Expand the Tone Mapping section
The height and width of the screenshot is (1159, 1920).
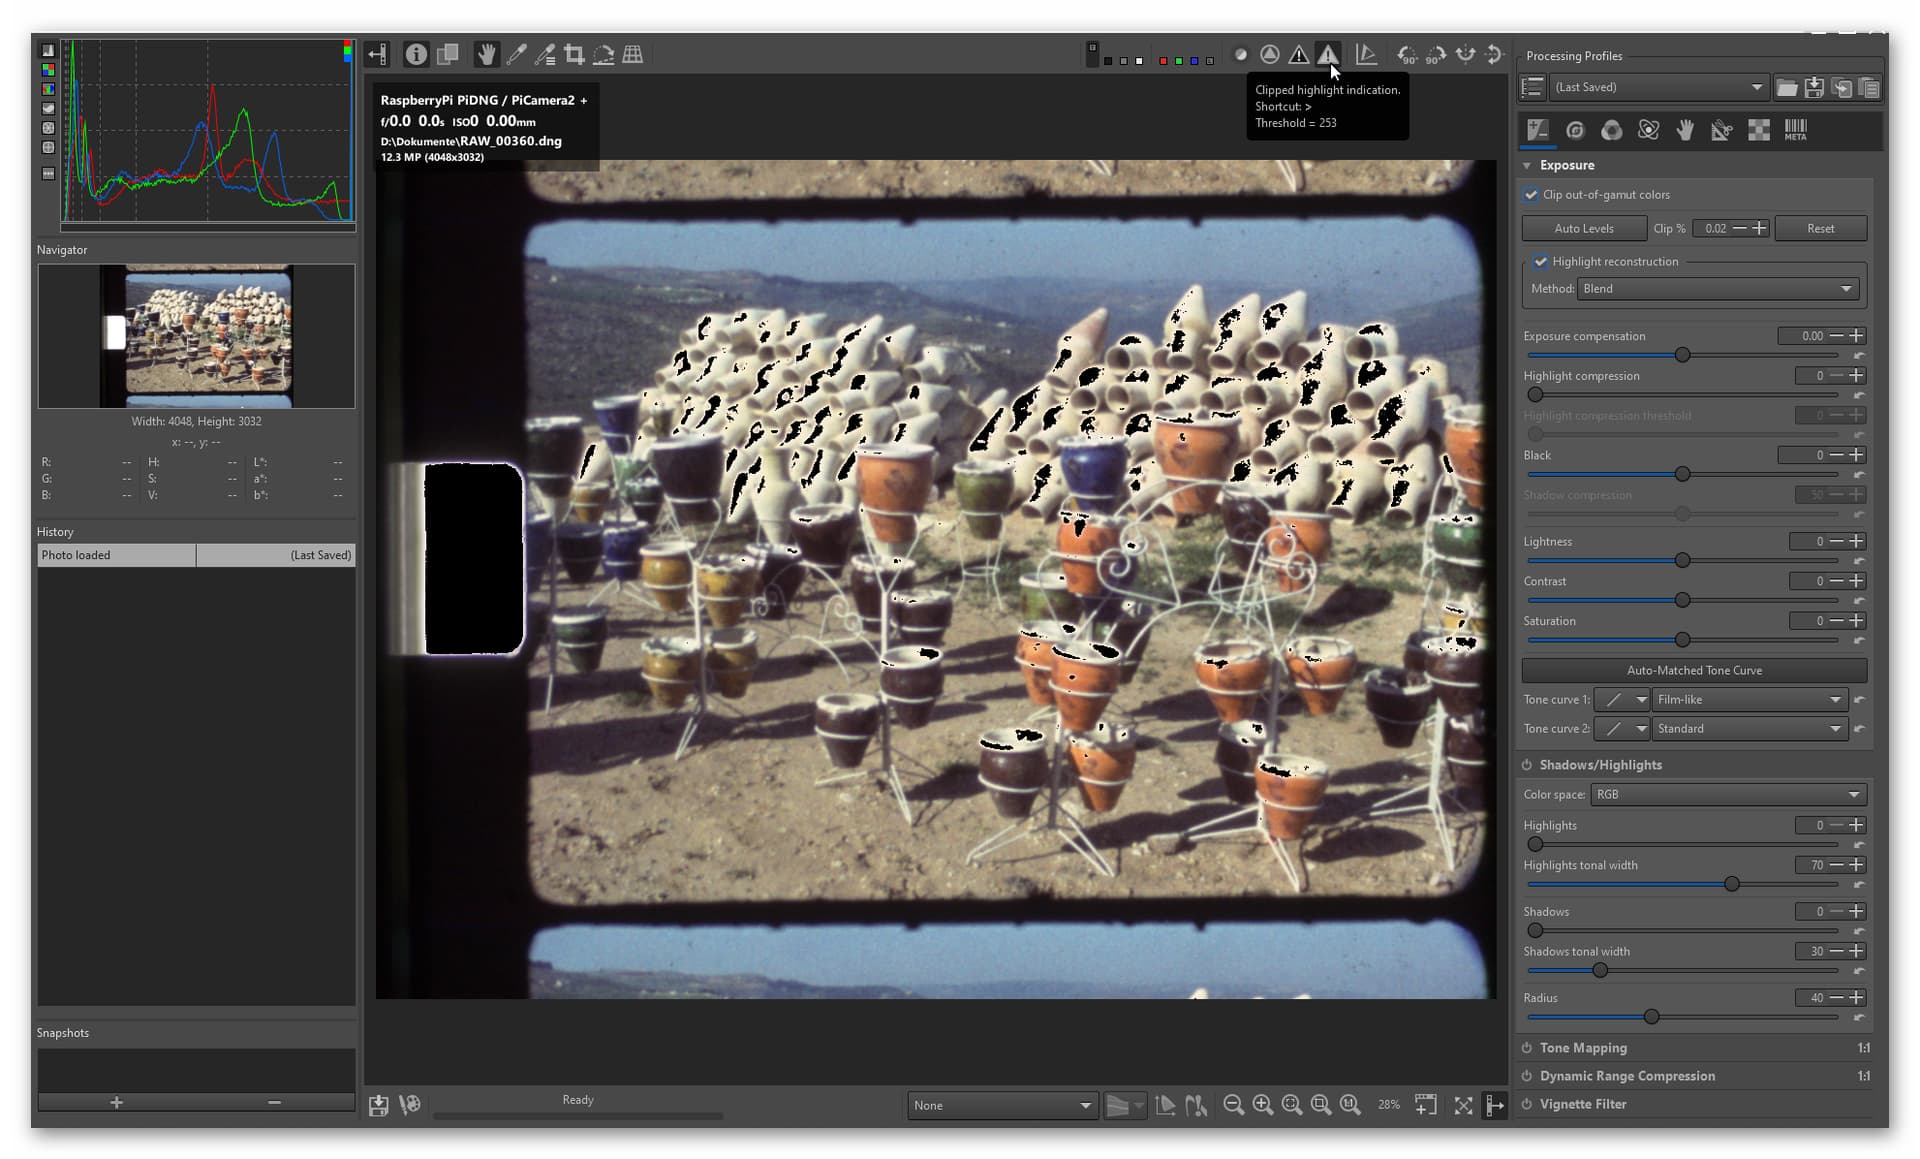pyautogui.click(x=1583, y=1048)
